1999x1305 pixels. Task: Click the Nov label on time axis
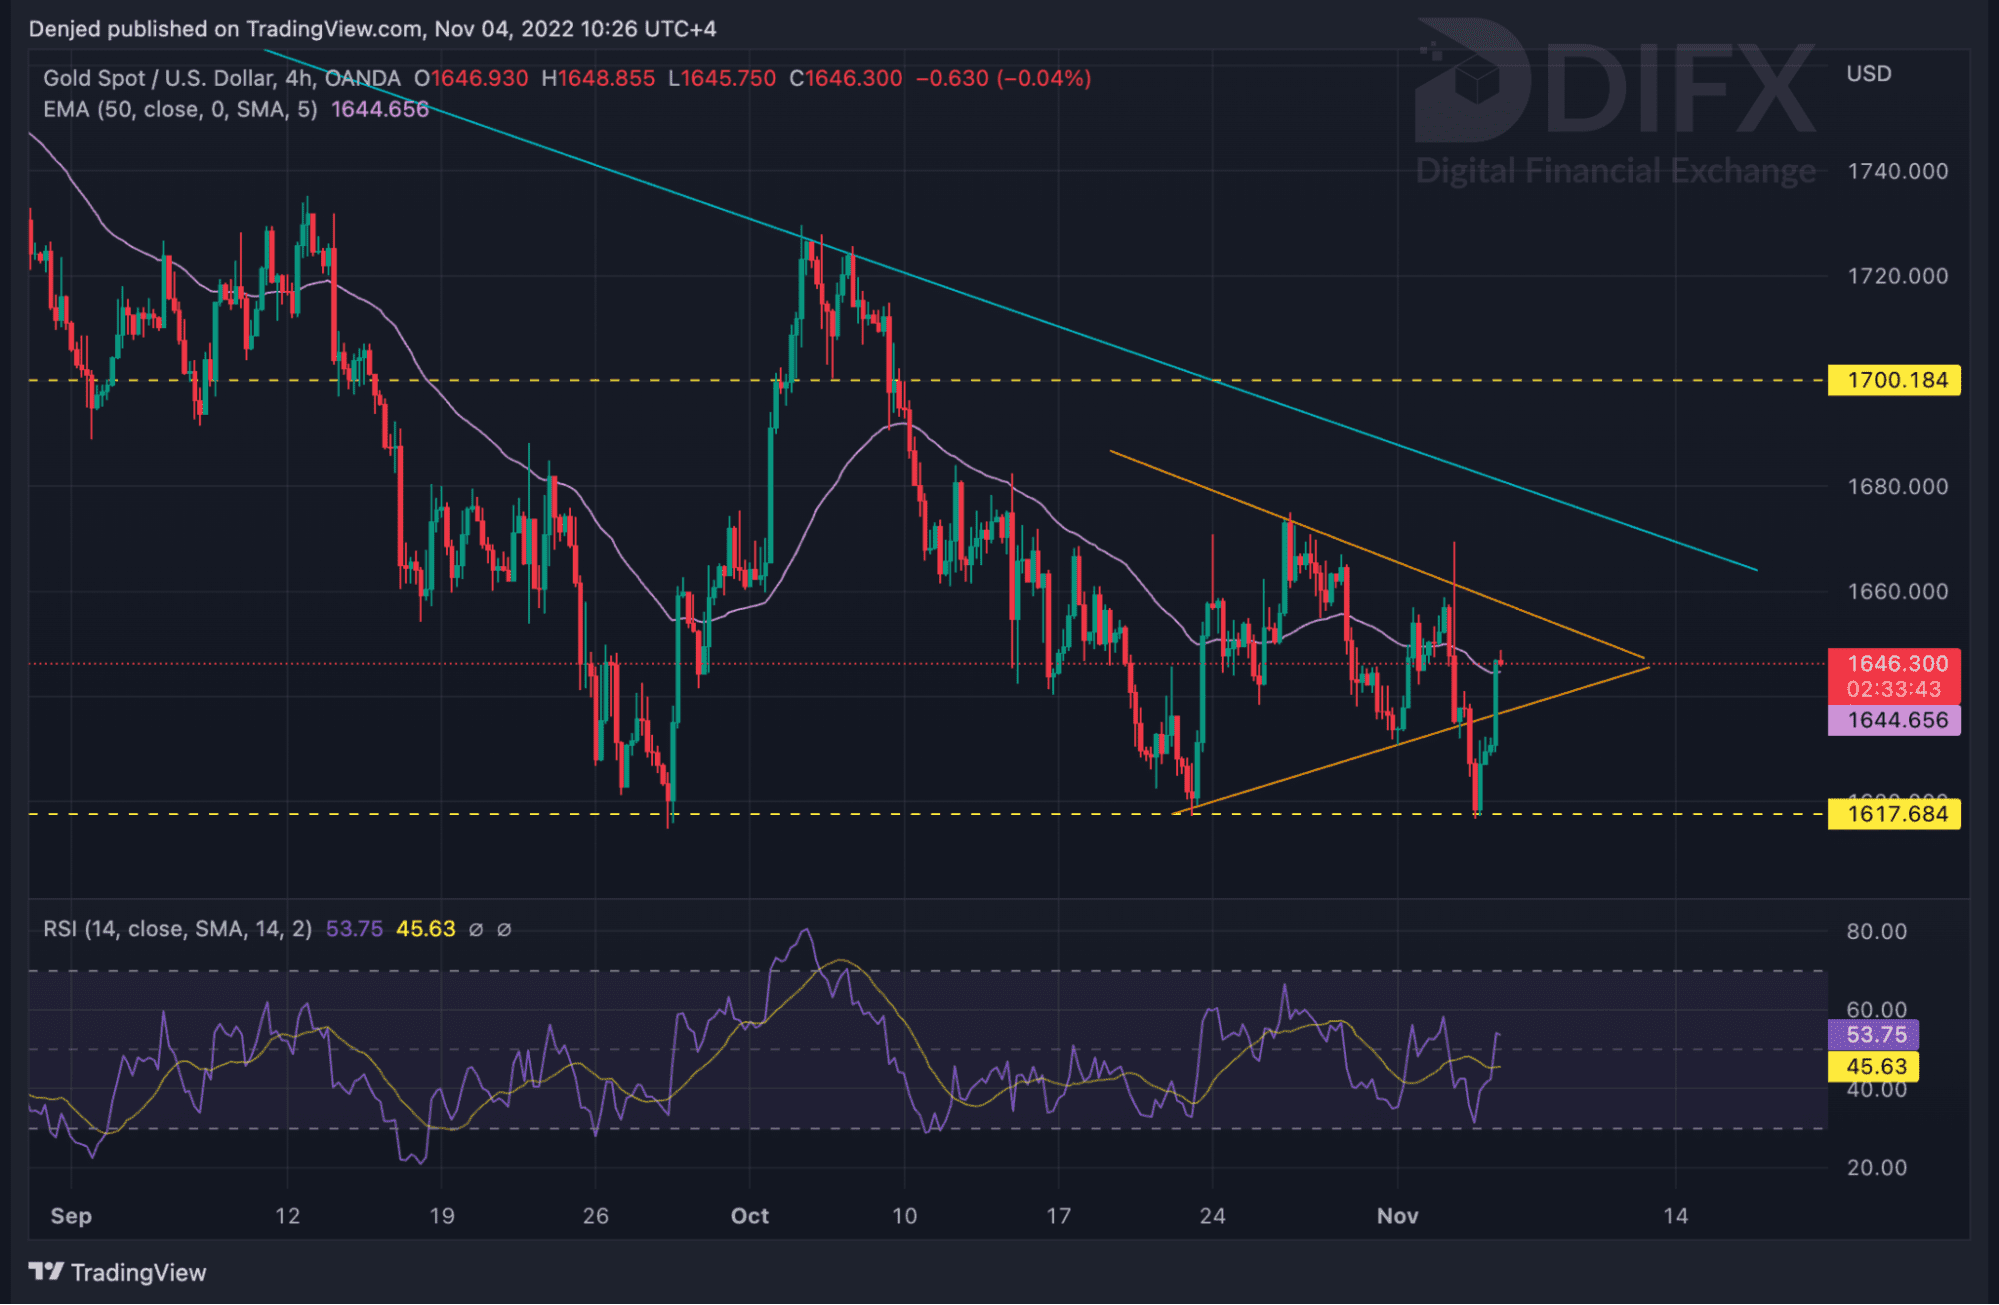(1397, 1216)
